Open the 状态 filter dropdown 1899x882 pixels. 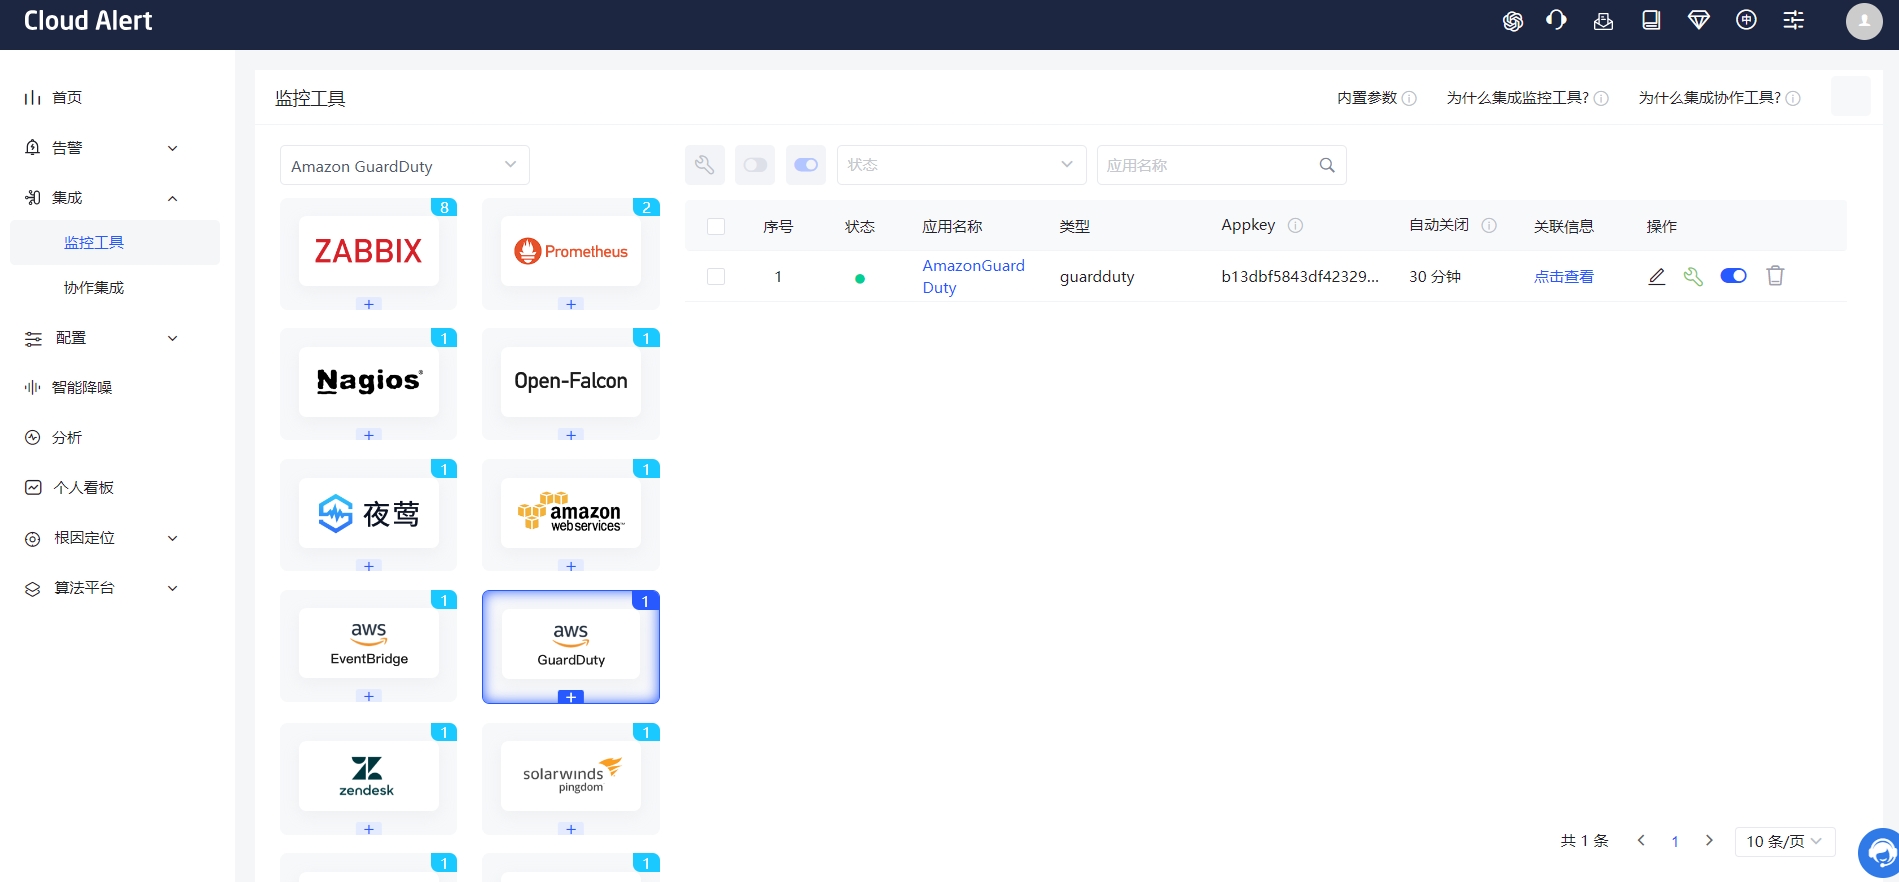pos(962,165)
